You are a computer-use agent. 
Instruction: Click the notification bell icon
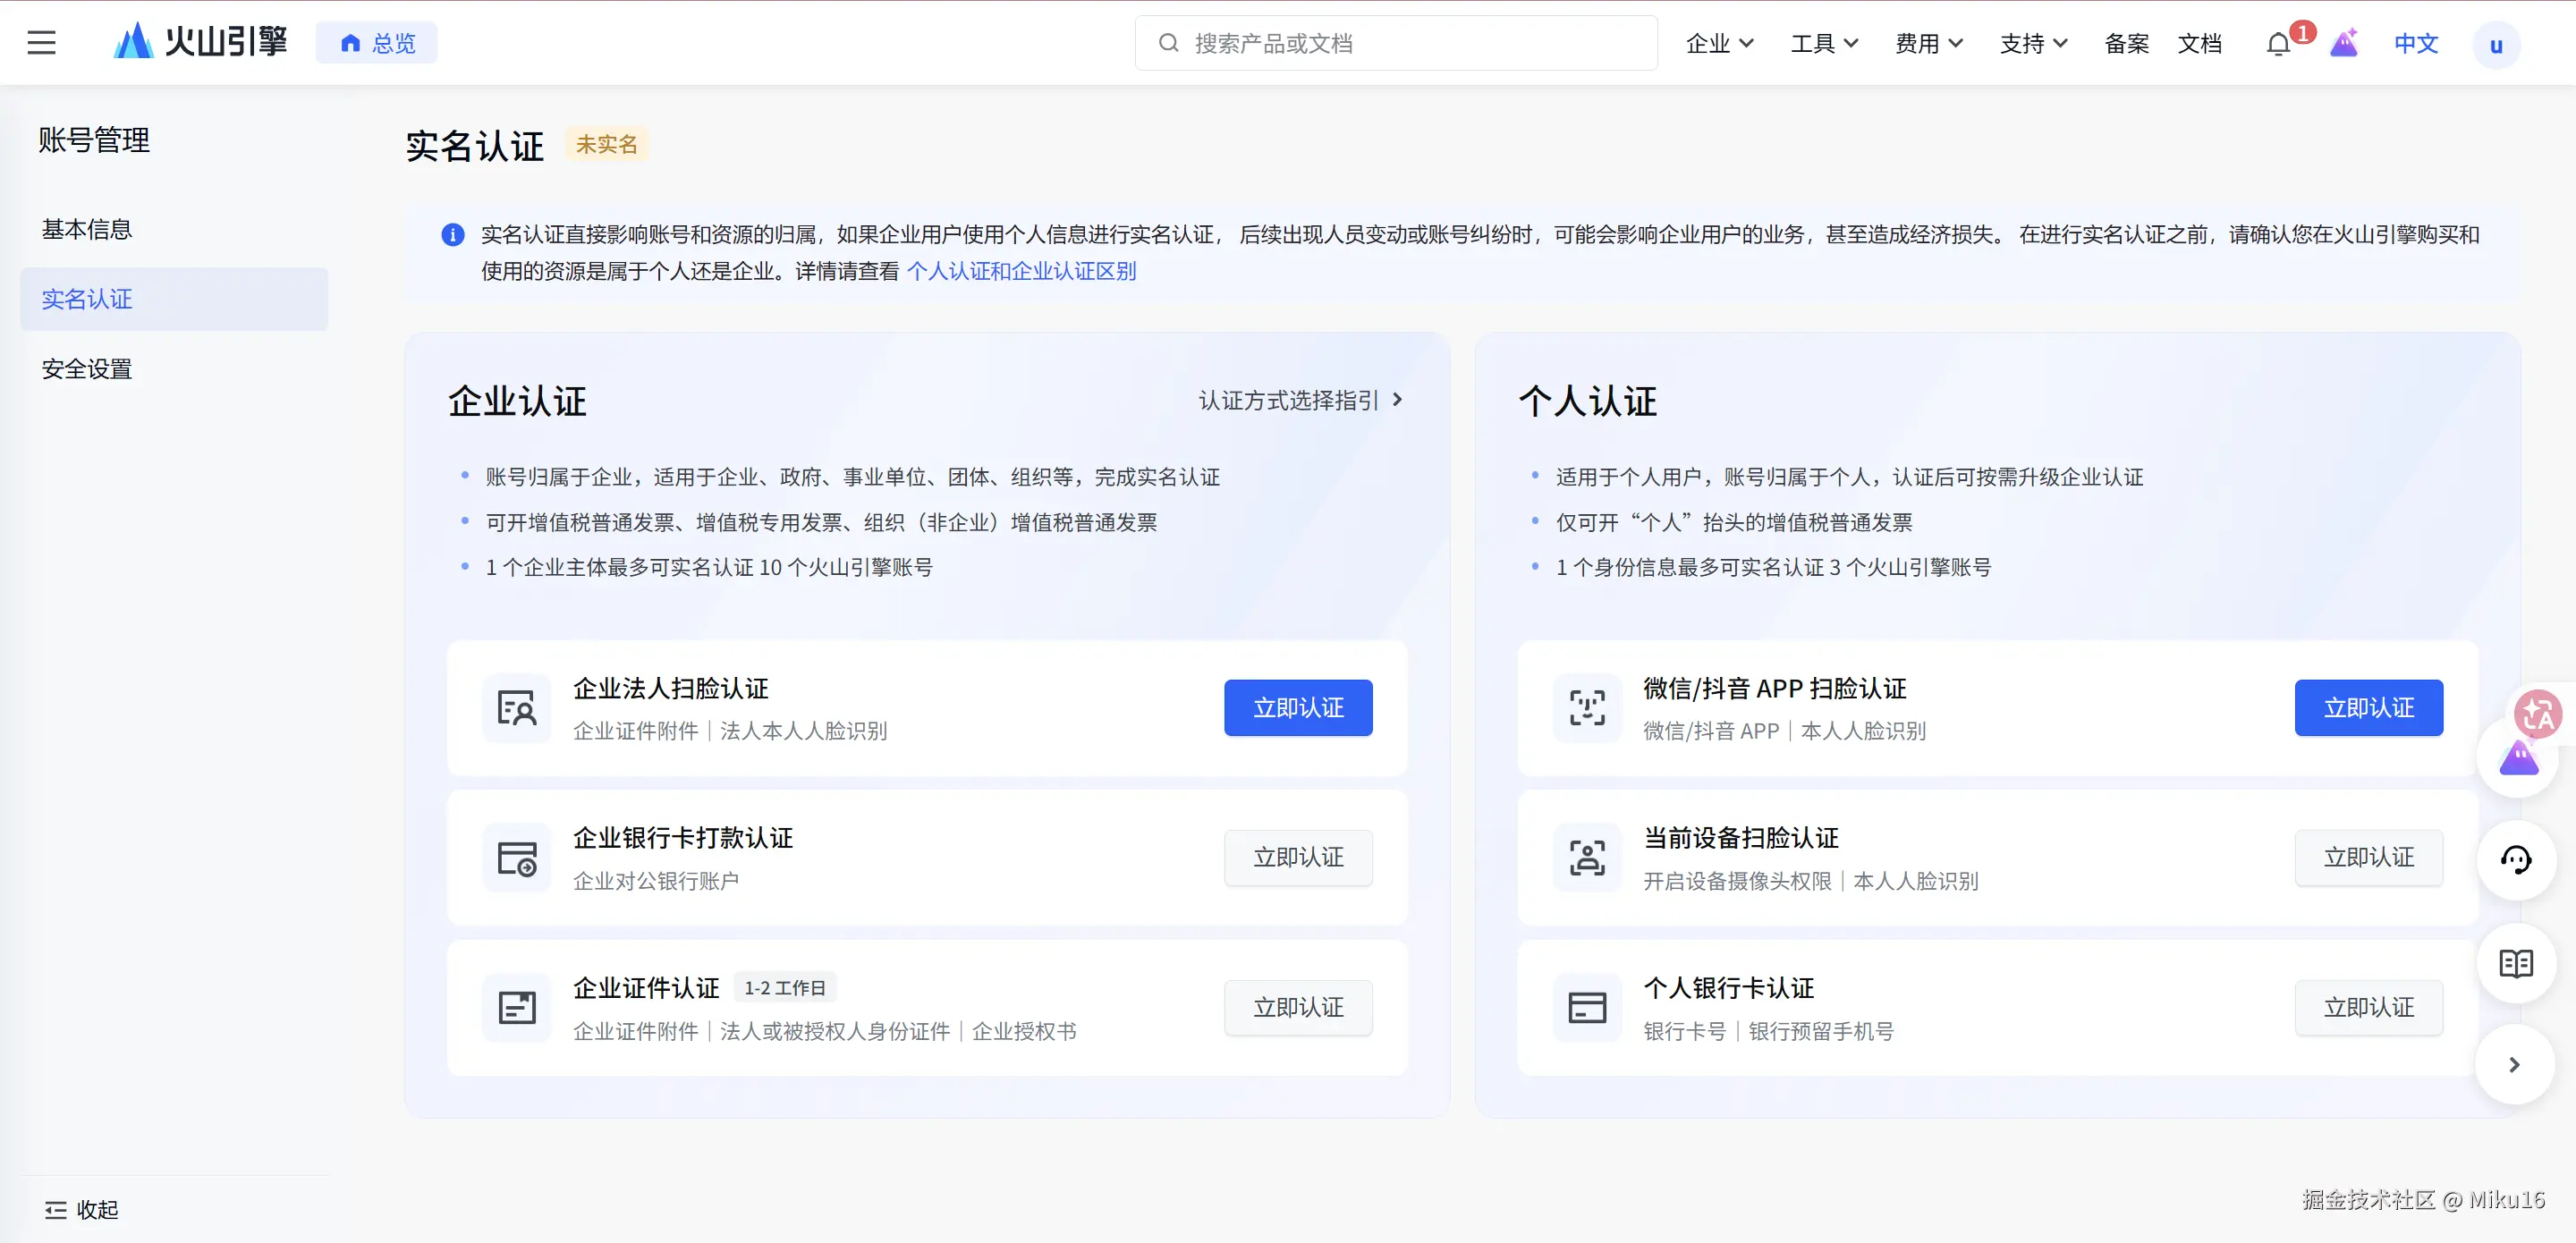pos(2277,44)
